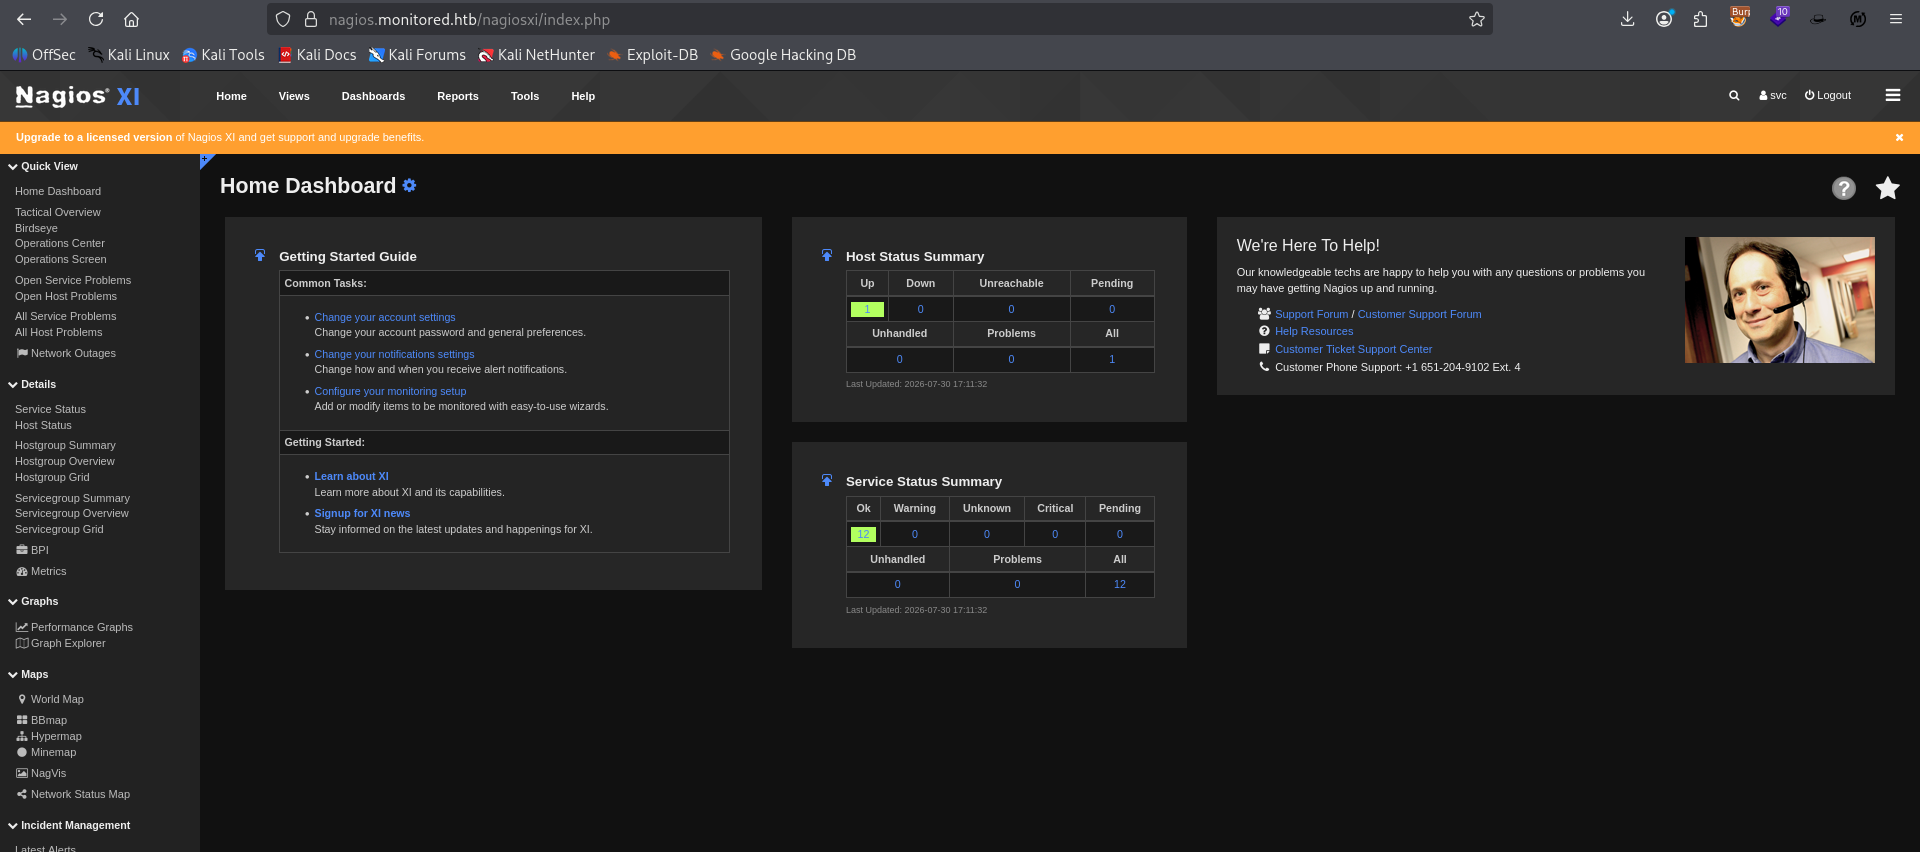Image resolution: width=1920 pixels, height=852 pixels.
Task: Bookmark this page with the URL bar star
Action: [1477, 19]
